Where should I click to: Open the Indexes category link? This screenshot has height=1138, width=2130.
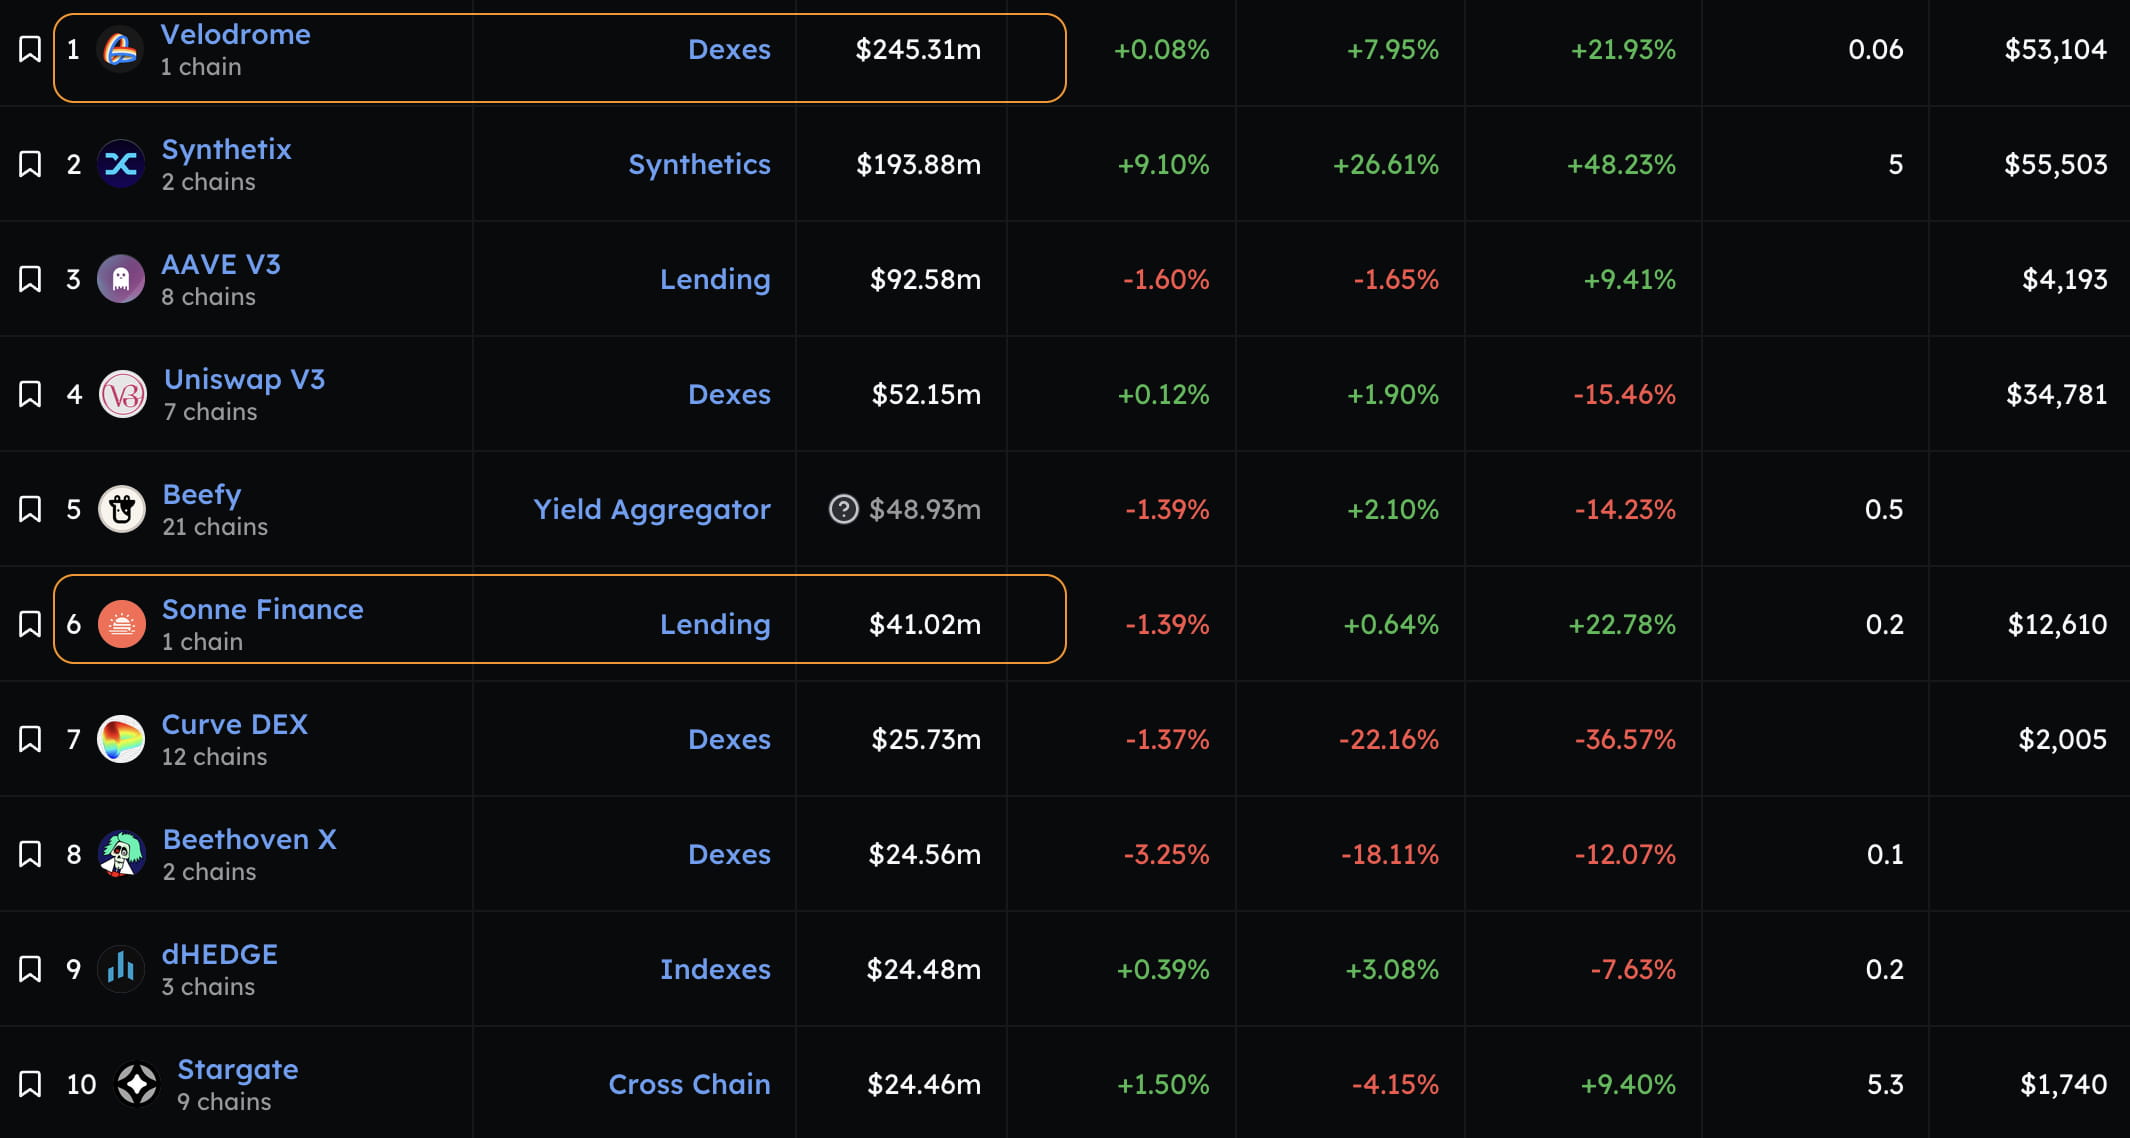click(715, 969)
